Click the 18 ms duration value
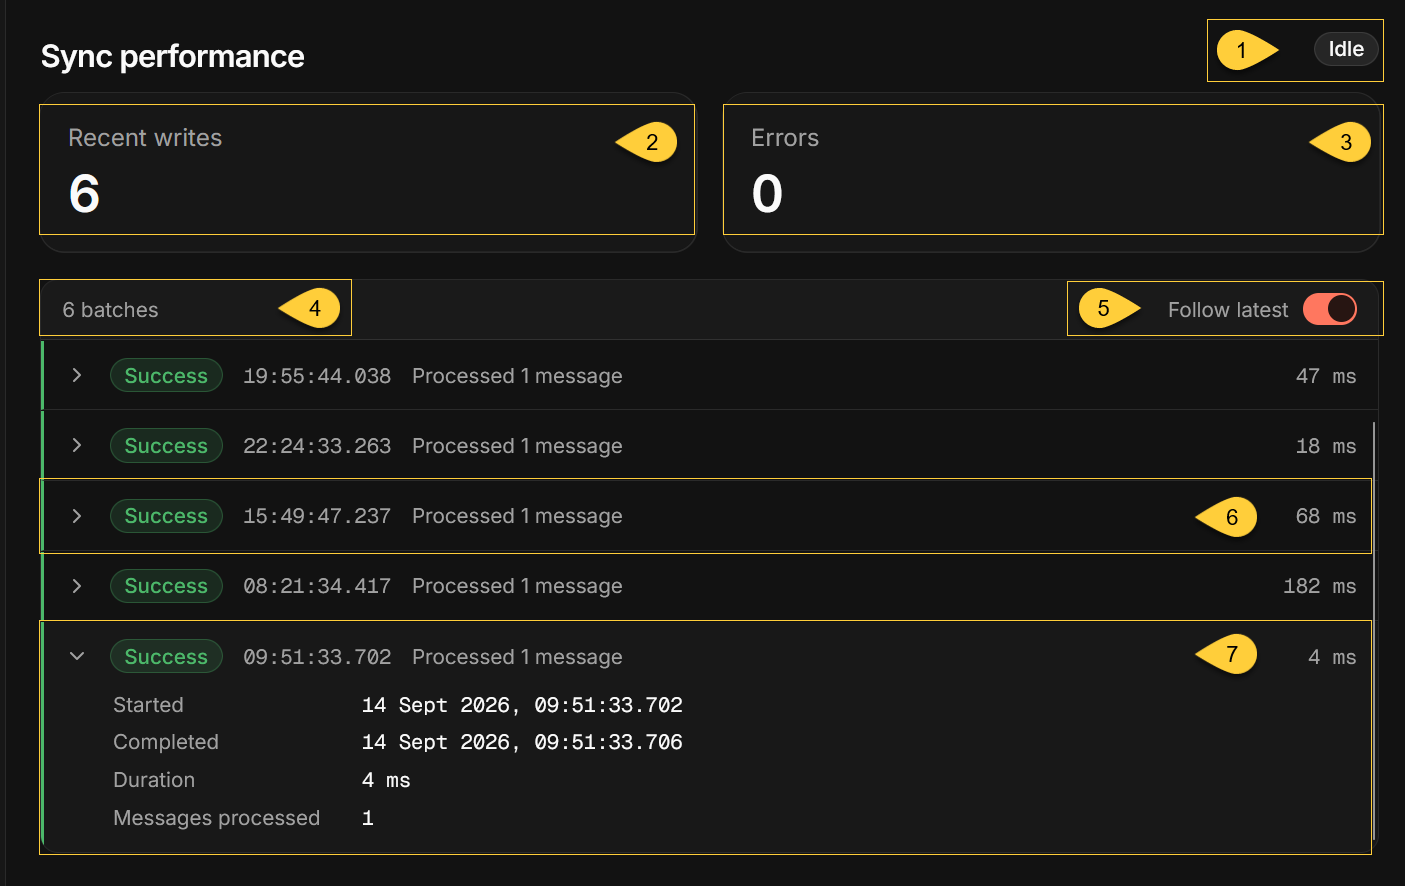1405x886 pixels. 1326,446
